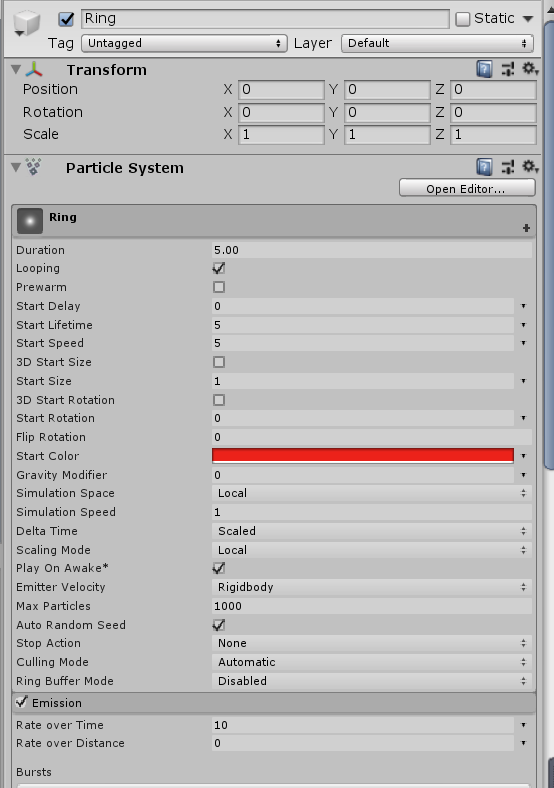Click the Open Editor button
554x788 pixels.
467,188
